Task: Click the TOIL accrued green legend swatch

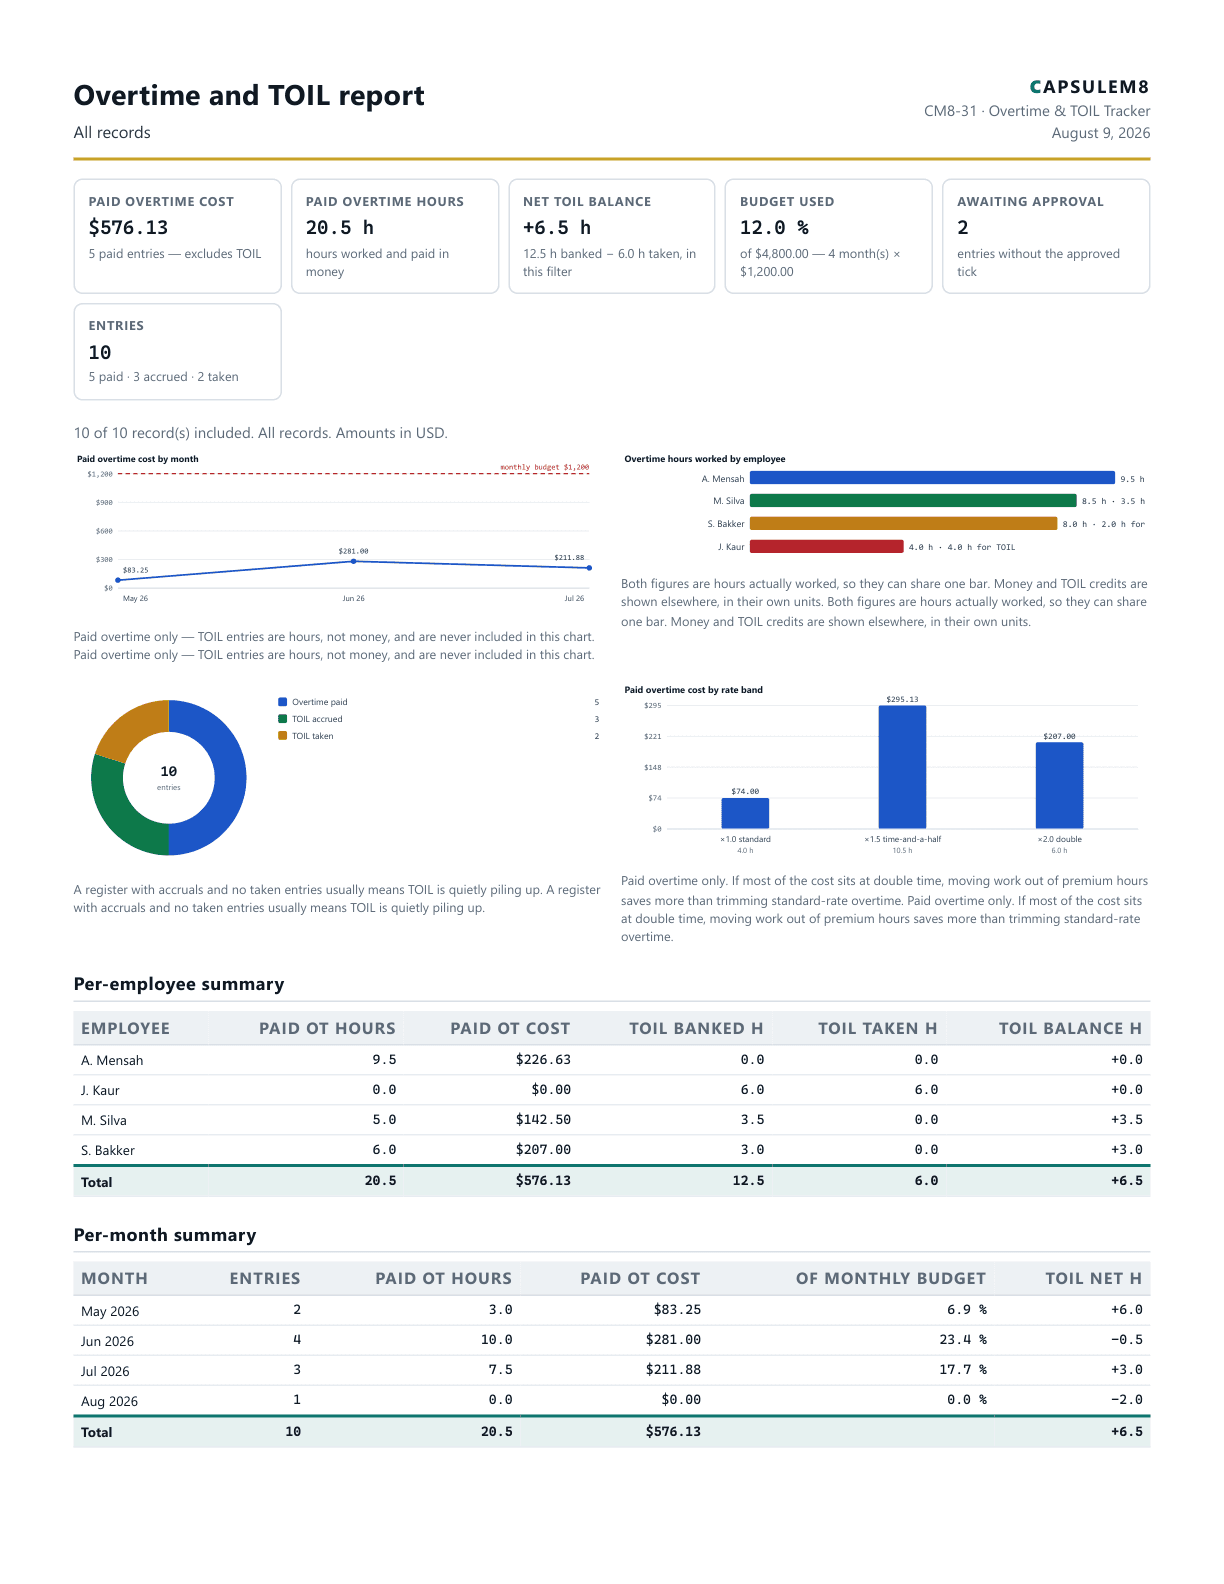Action: [x=283, y=719]
